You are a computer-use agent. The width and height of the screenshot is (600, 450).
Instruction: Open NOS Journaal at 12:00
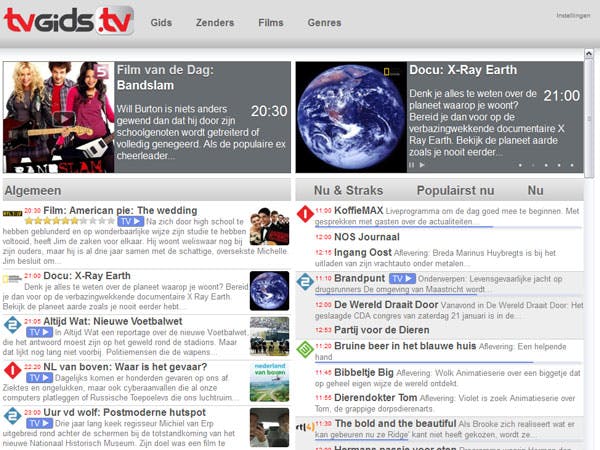367,237
